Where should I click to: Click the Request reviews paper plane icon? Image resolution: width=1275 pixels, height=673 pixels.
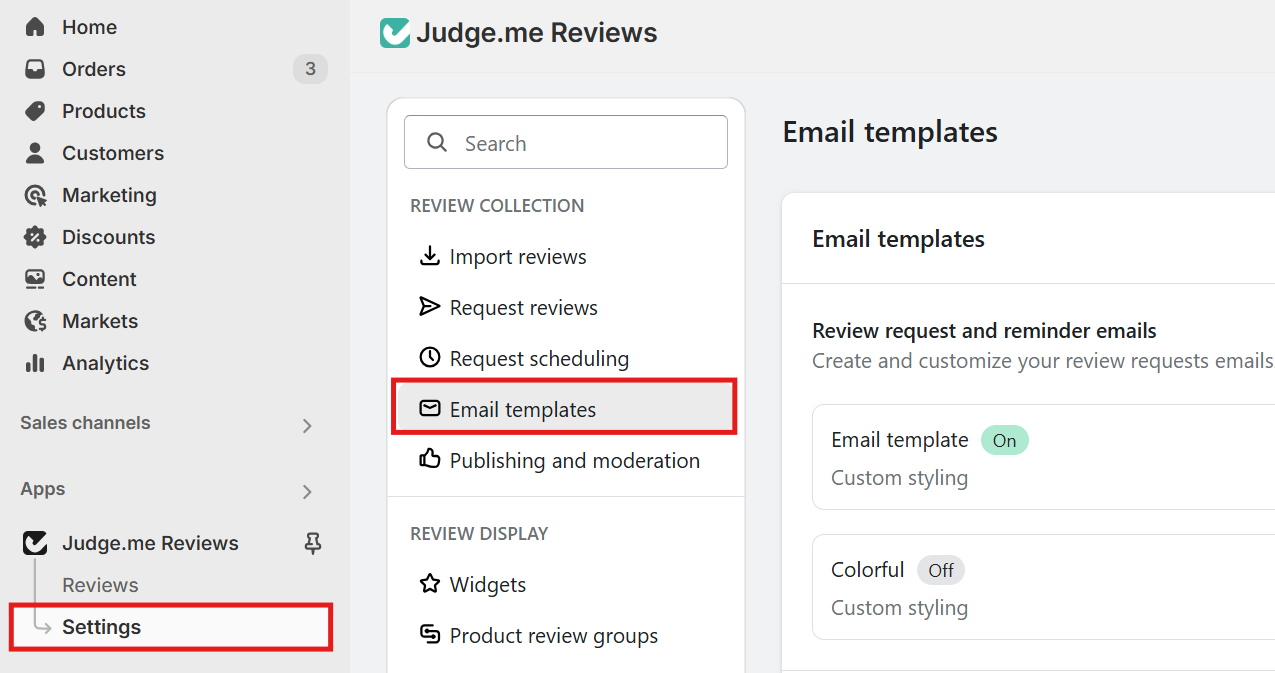click(429, 307)
